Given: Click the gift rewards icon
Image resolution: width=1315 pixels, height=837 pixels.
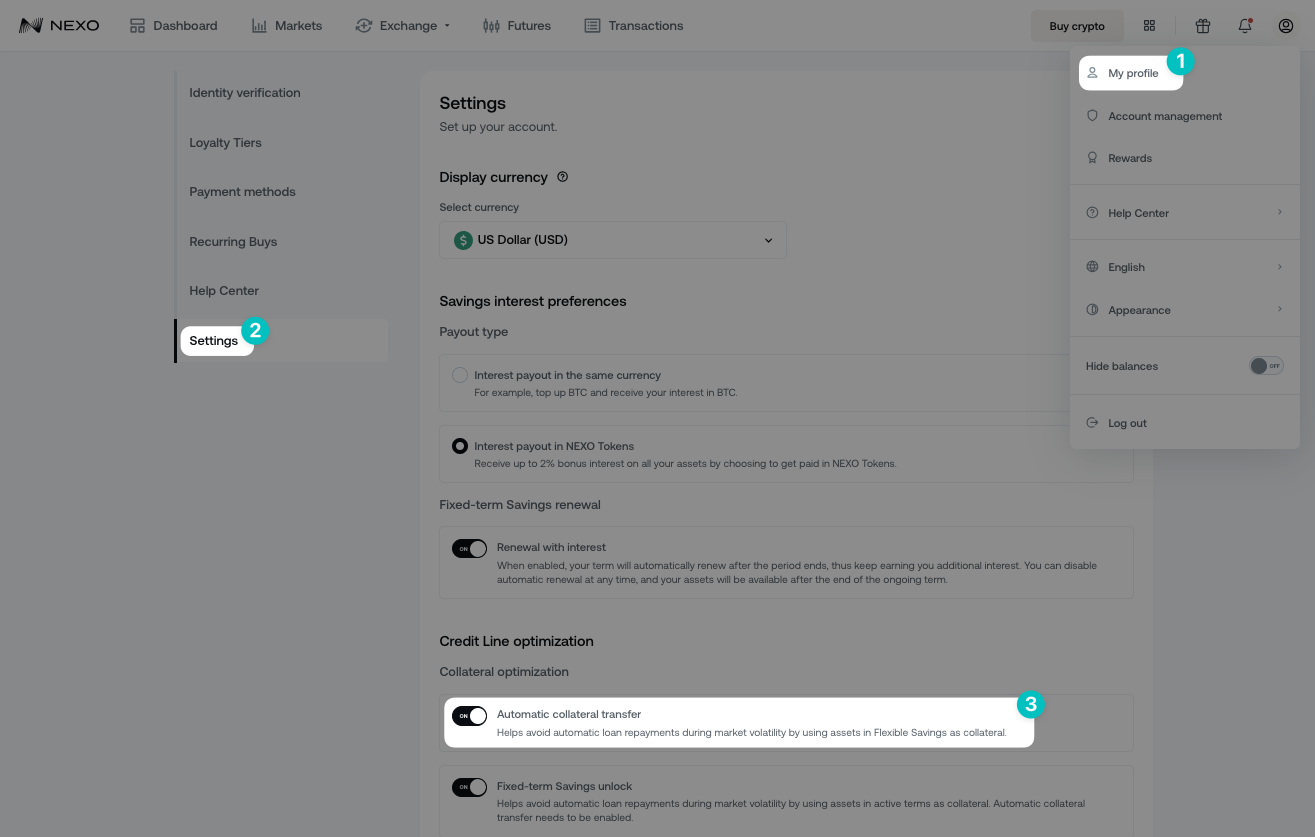Looking at the screenshot, I should (1203, 25).
